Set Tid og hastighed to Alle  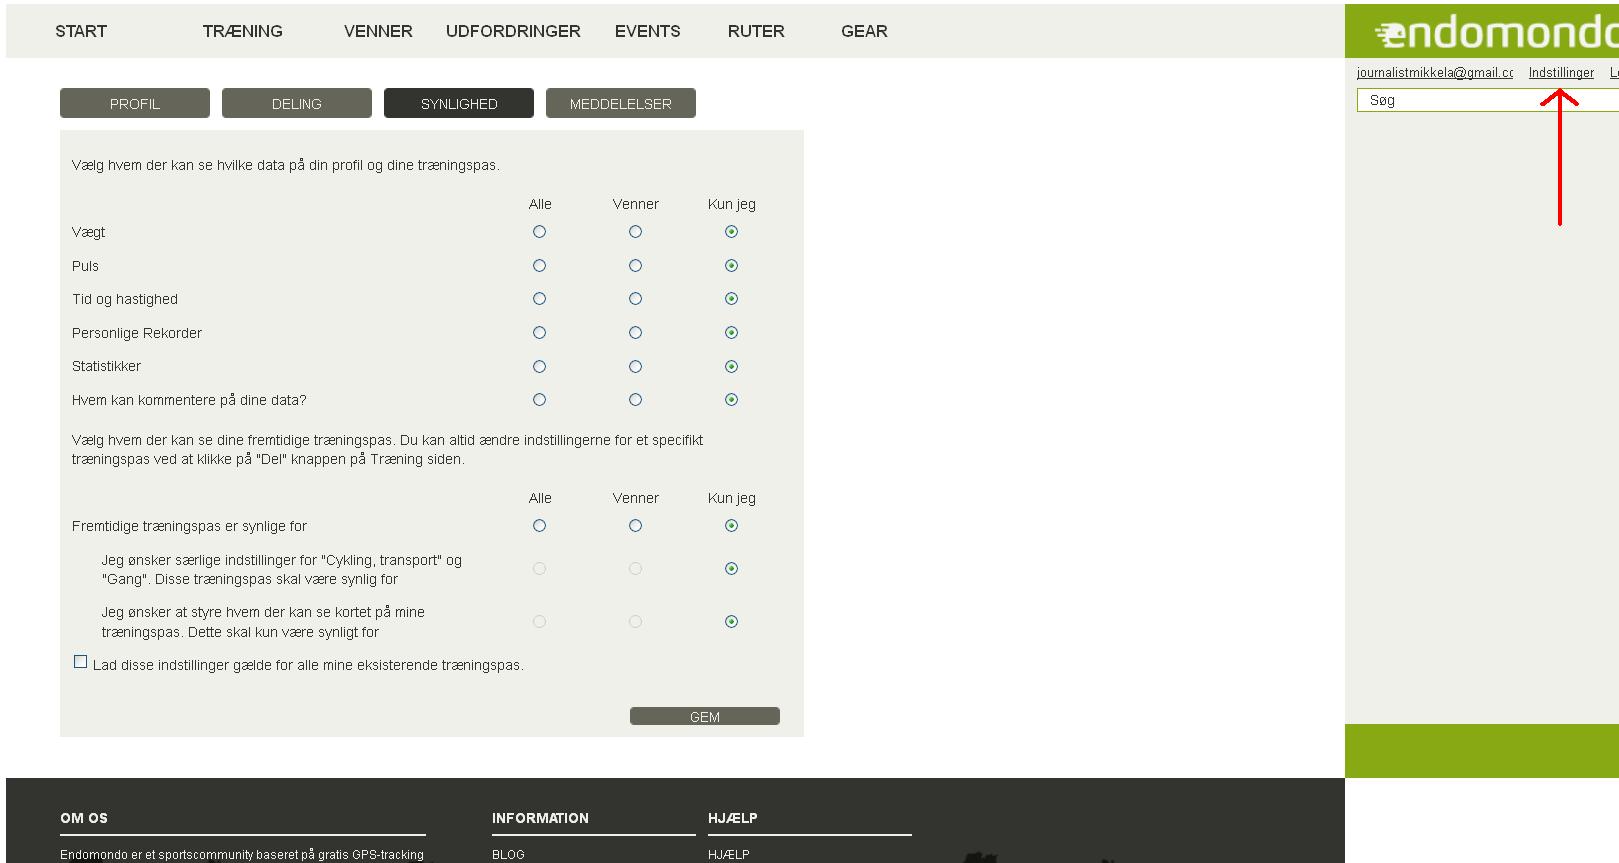click(x=540, y=299)
